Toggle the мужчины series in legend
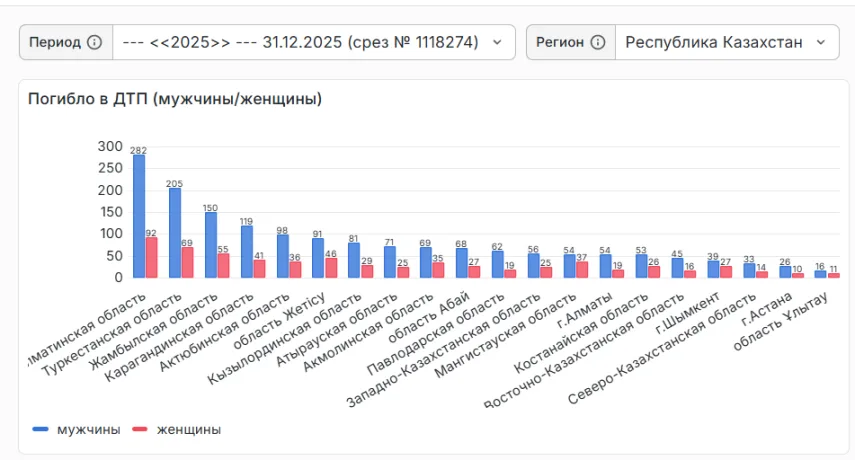 tap(76, 429)
